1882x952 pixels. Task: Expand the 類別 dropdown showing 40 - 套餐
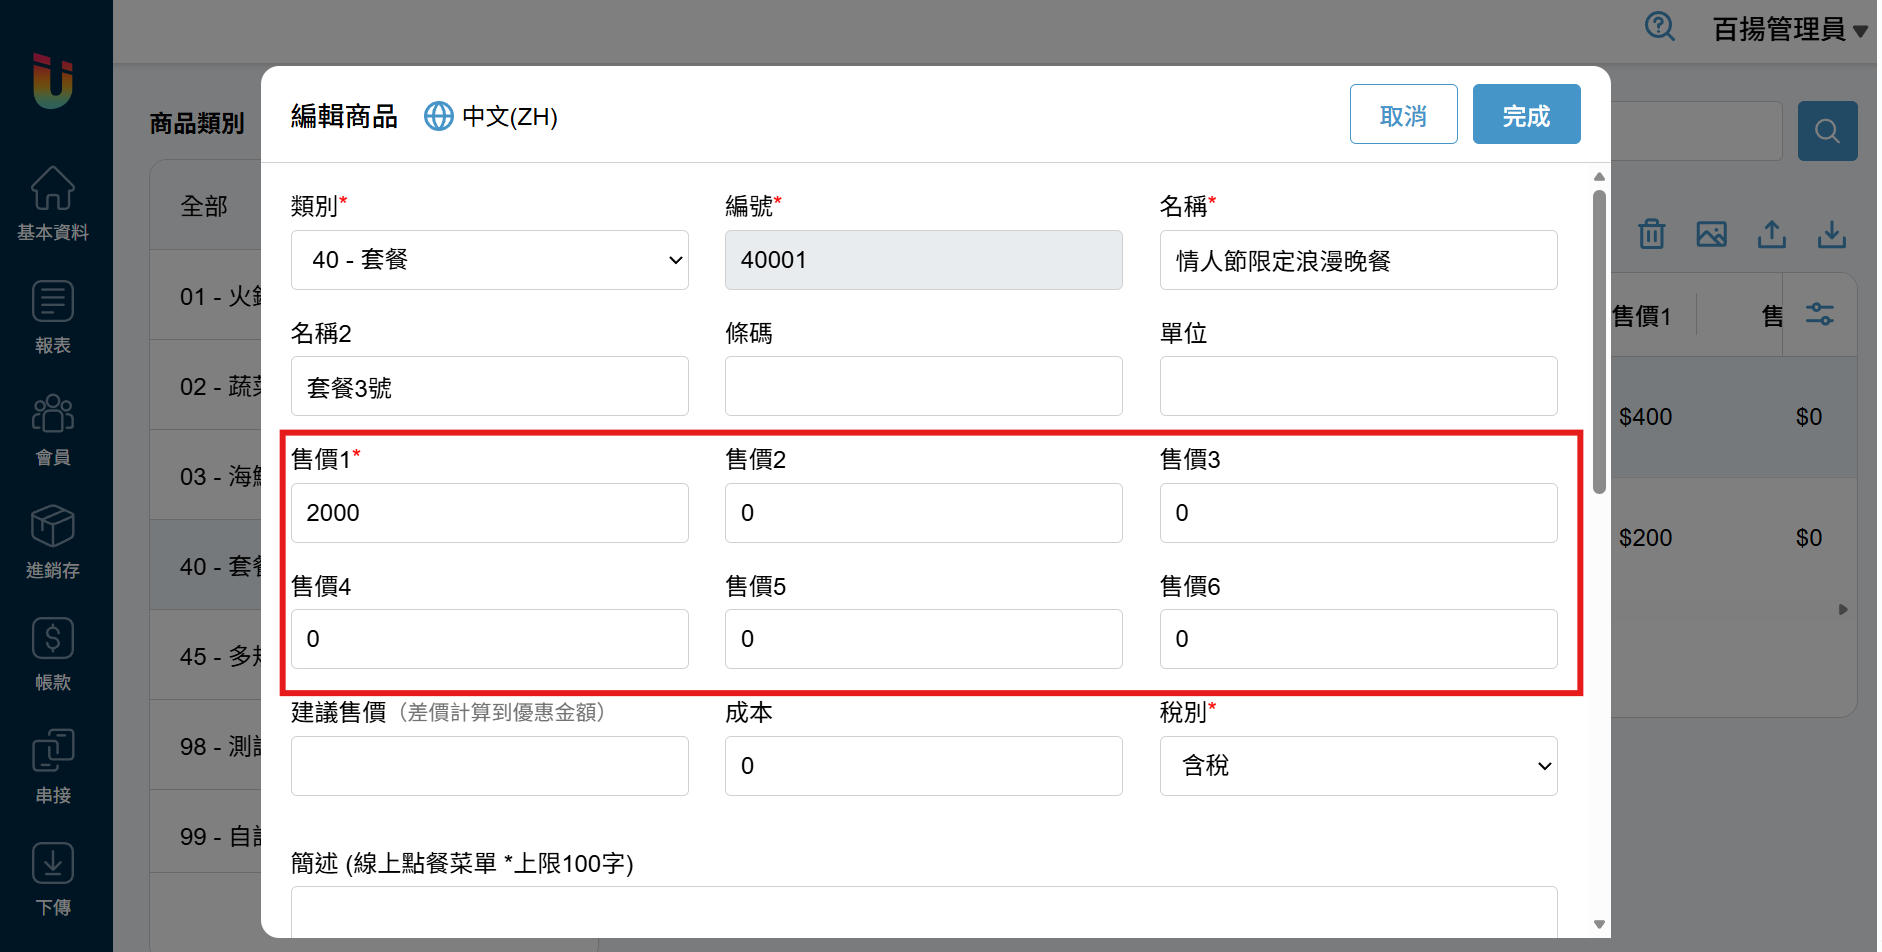pyautogui.click(x=489, y=260)
